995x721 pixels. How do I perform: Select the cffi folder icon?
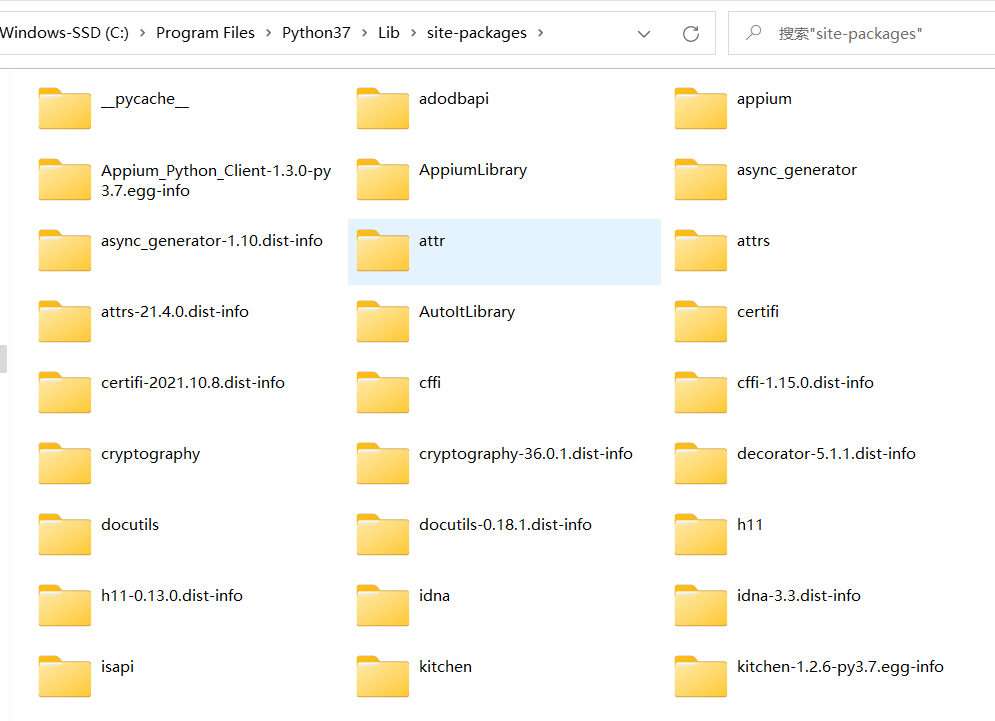(383, 393)
